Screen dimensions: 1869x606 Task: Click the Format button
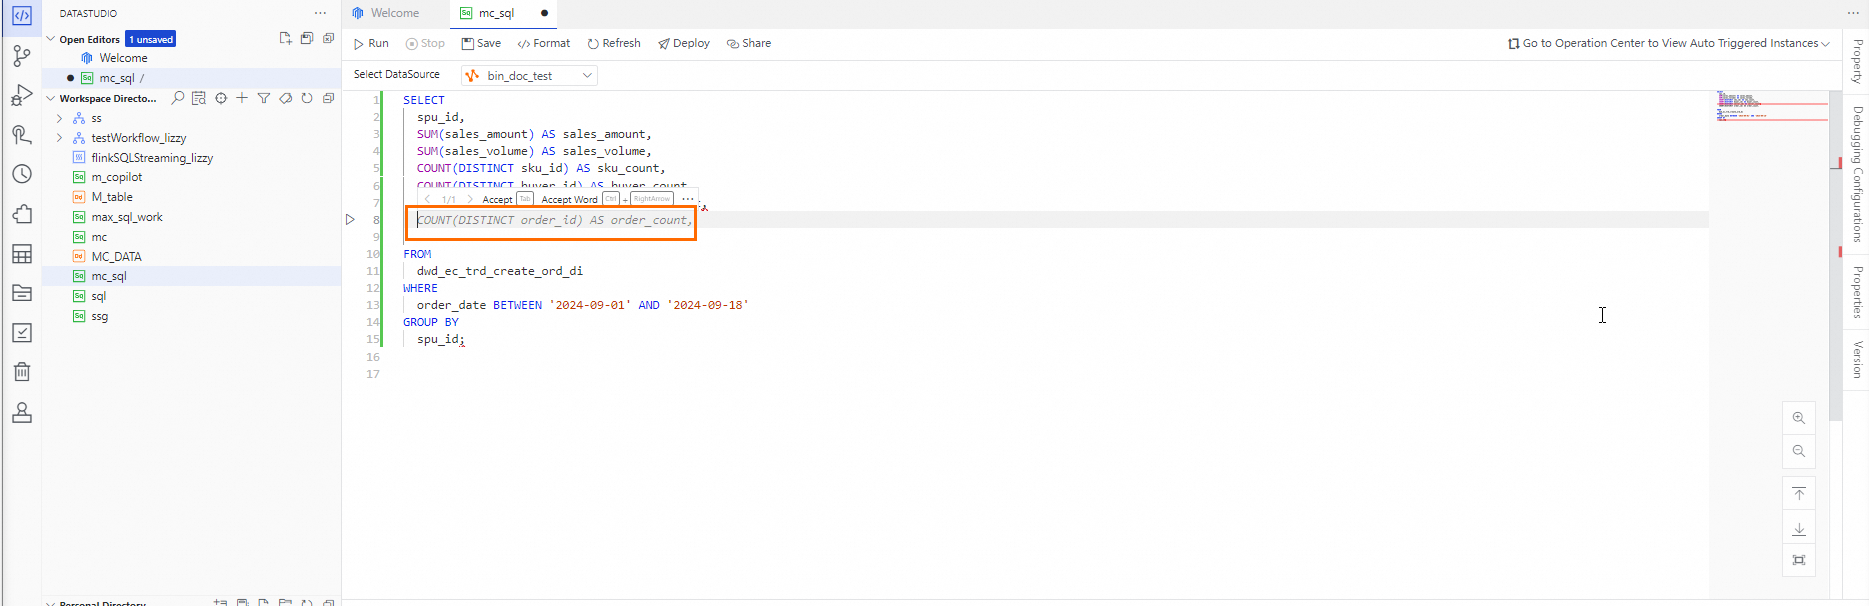click(544, 43)
